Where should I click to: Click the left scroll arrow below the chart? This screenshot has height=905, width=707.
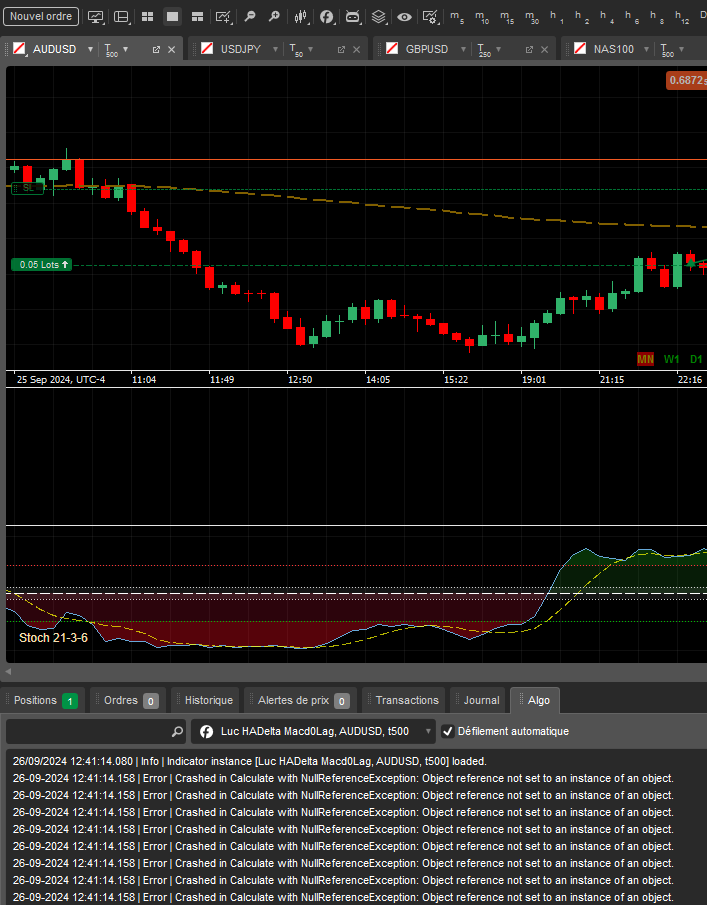pyautogui.click(x=8, y=671)
